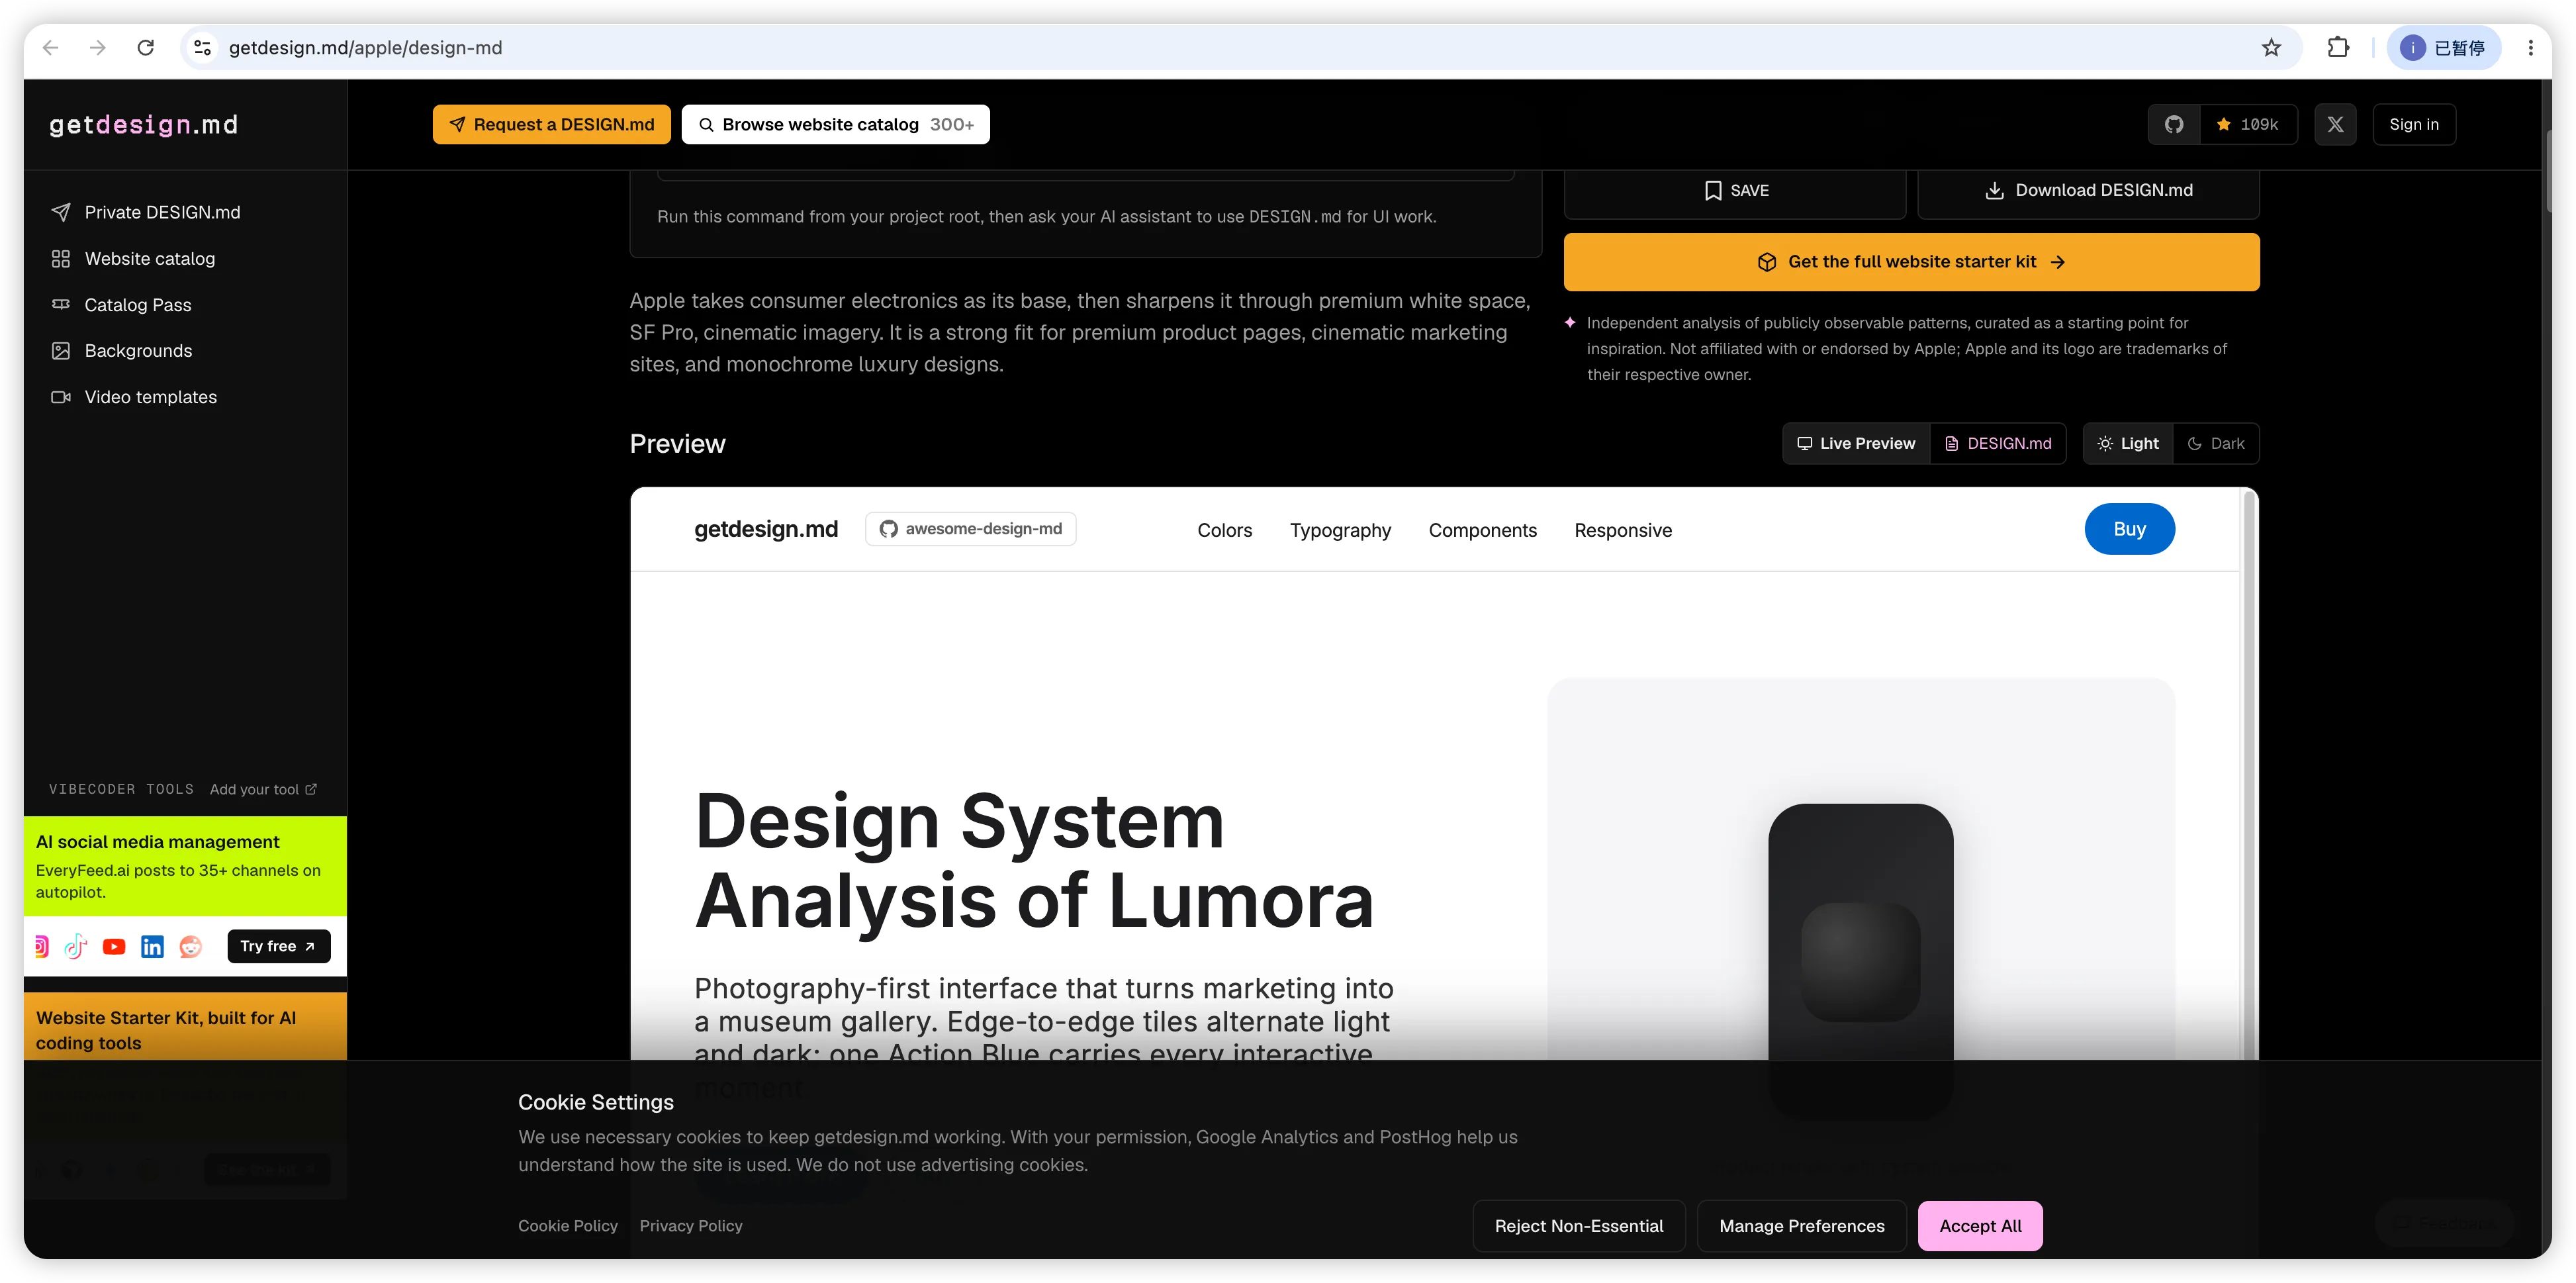Go to Responsive in preview nav
The width and height of the screenshot is (2576, 1283).
pos(1623,531)
